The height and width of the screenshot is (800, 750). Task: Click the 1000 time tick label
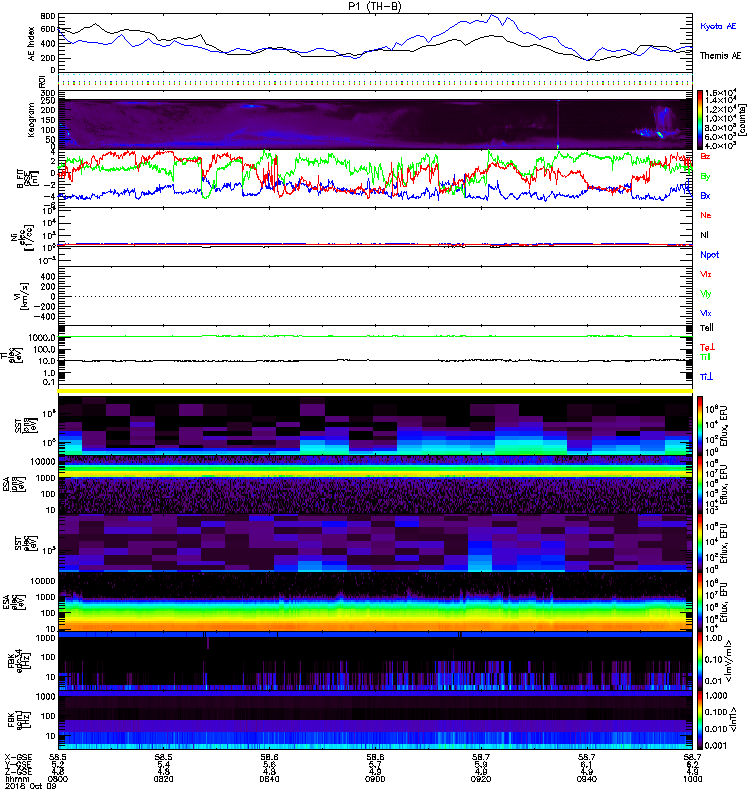click(692, 779)
